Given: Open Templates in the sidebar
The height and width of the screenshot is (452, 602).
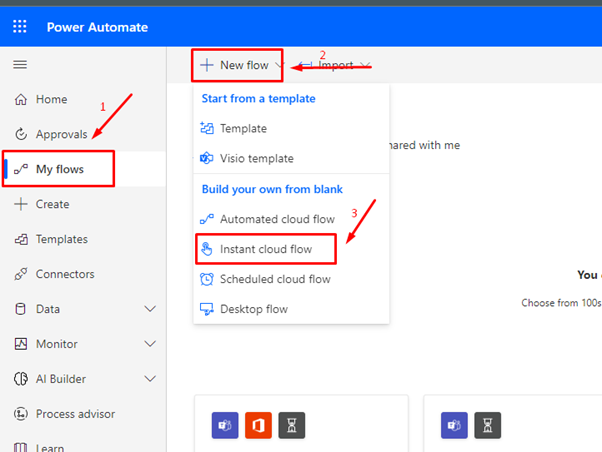Looking at the screenshot, I should 62,239.
